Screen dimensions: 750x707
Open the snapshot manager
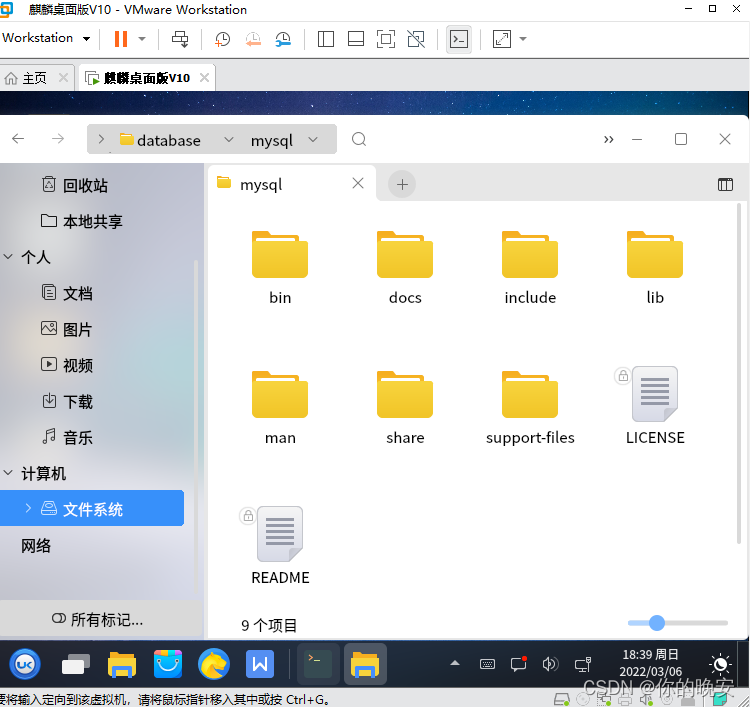coord(283,39)
